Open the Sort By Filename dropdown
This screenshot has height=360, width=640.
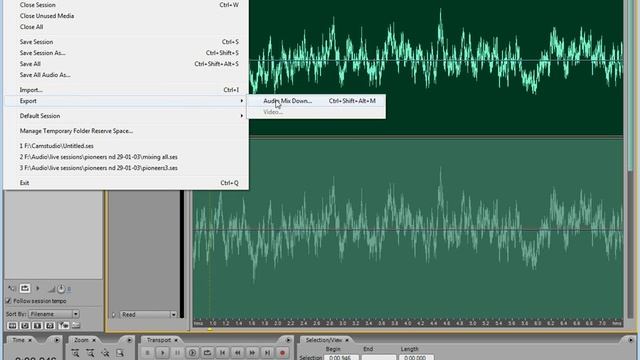[54, 314]
